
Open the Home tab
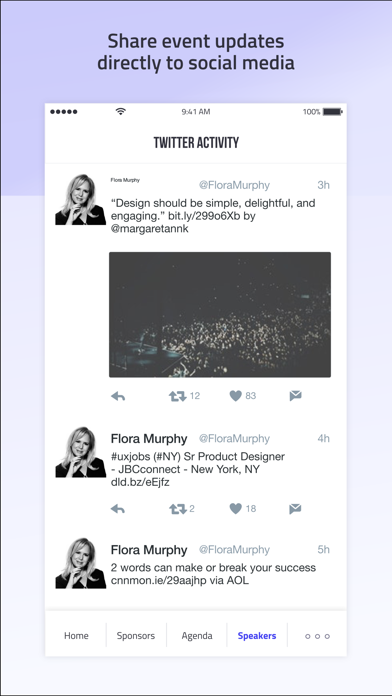(76, 636)
